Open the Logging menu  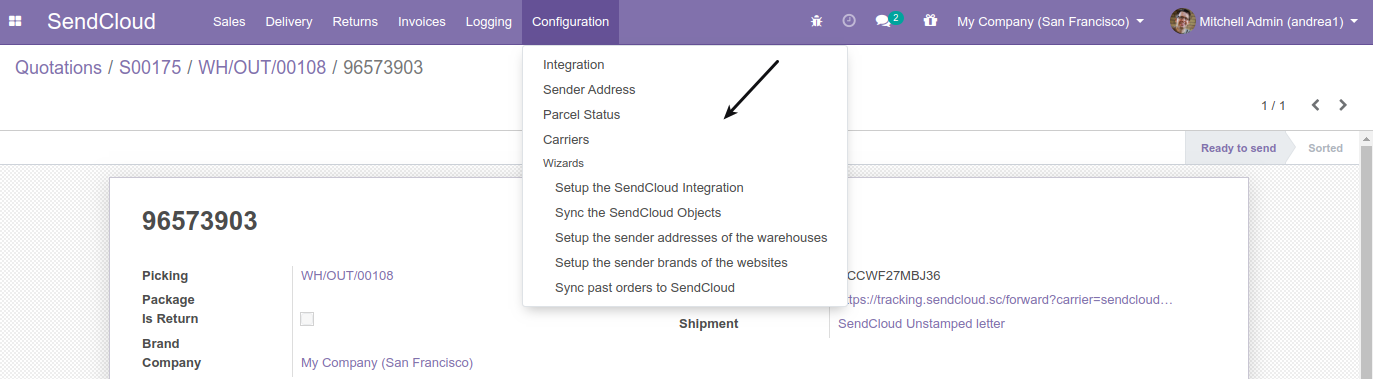pos(489,21)
